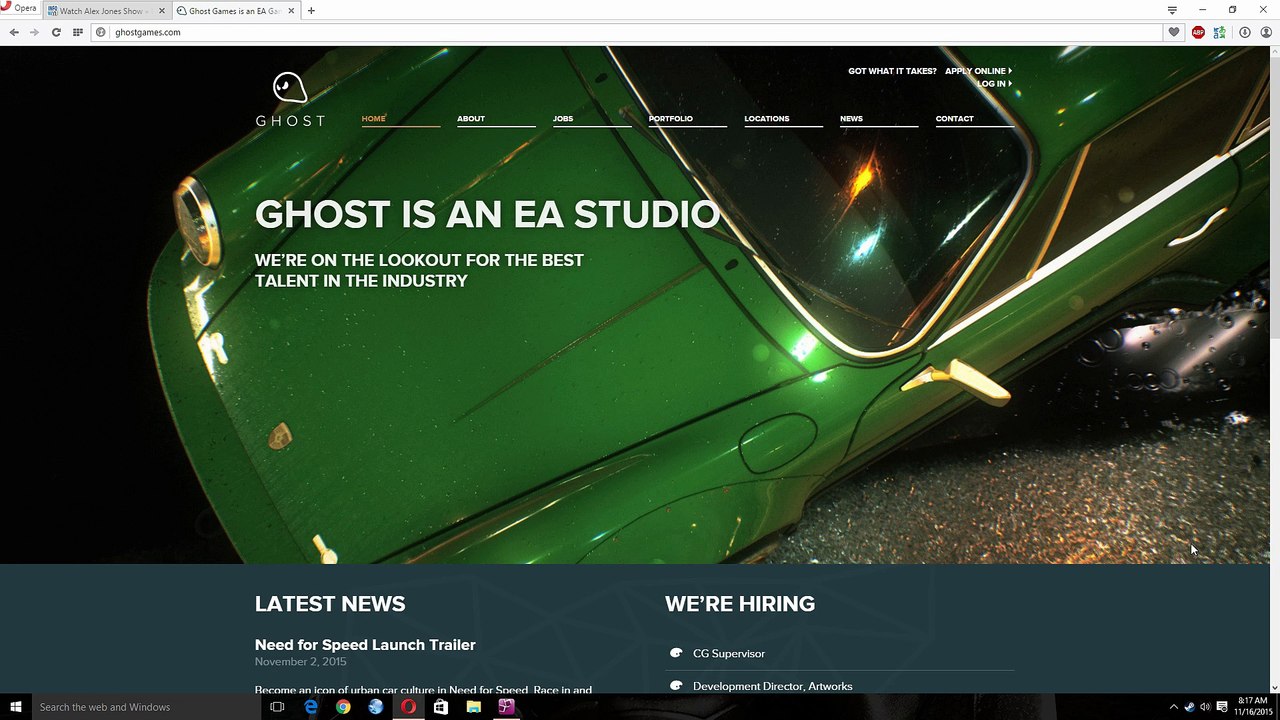
Task: Click the Search the web and Windows box
Action: click(x=147, y=707)
